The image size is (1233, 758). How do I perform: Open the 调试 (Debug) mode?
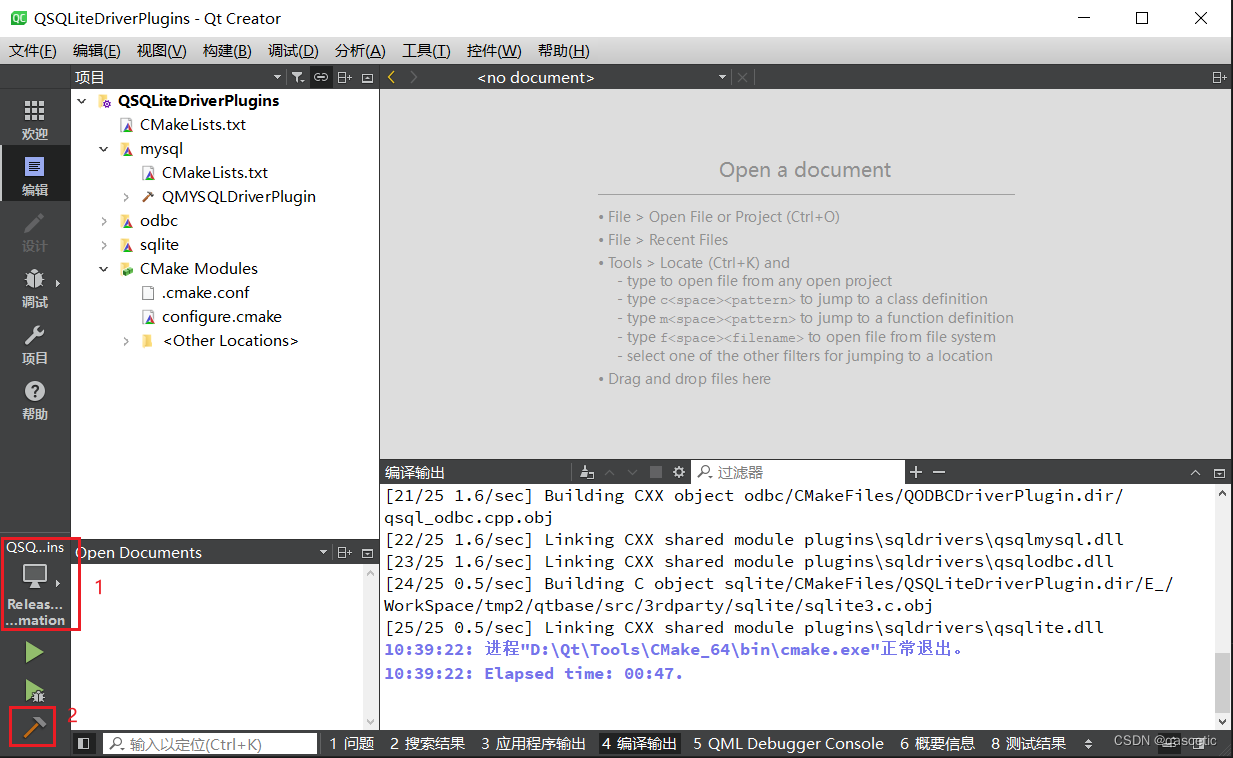35,287
